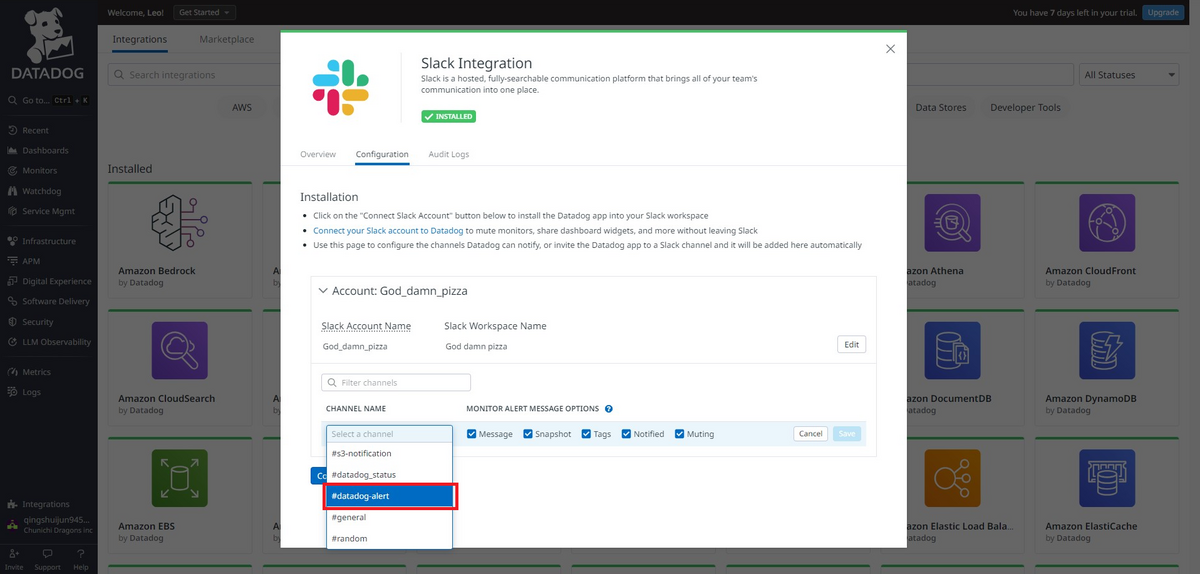Screen dimensions: 1200x574
Task: Click the Save button in channel row
Action: tap(847, 434)
